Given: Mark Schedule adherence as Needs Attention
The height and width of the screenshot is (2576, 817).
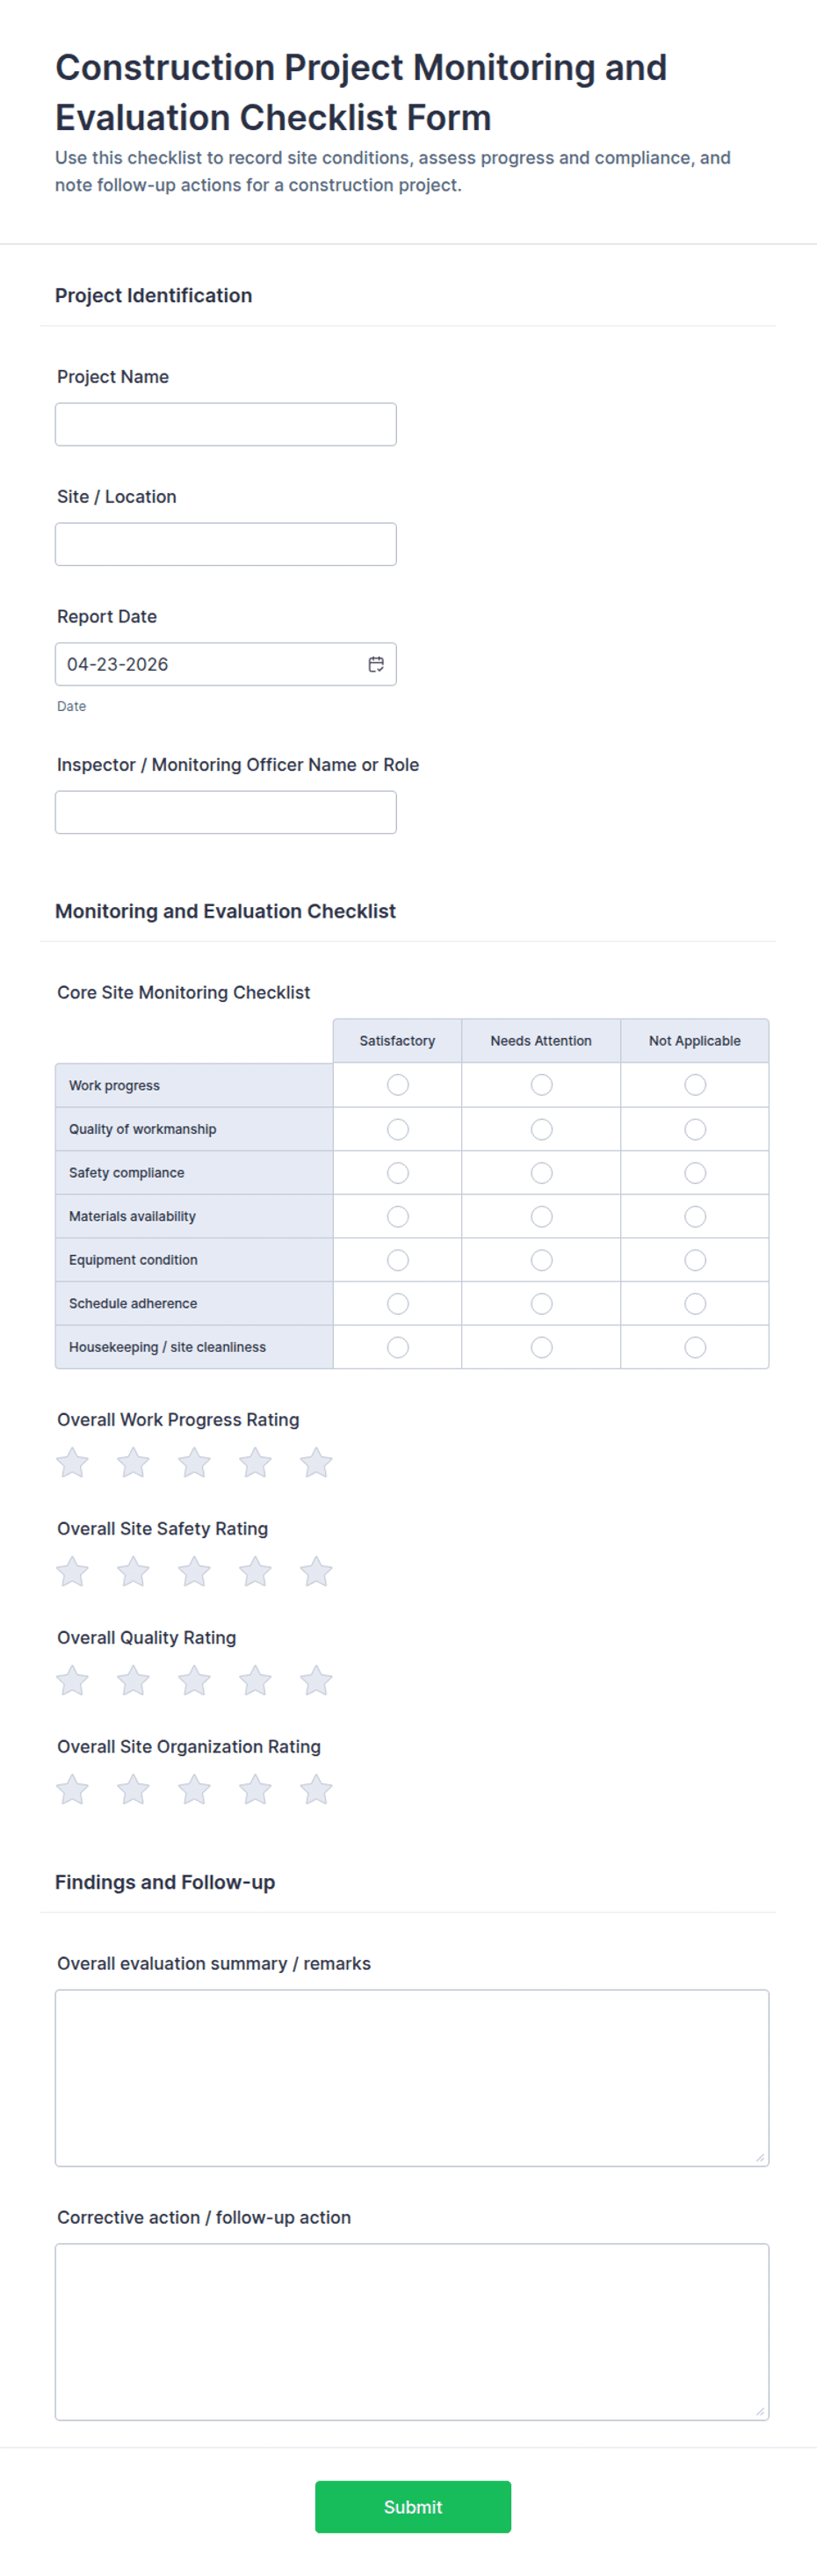Looking at the screenshot, I should pyautogui.click(x=542, y=1303).
